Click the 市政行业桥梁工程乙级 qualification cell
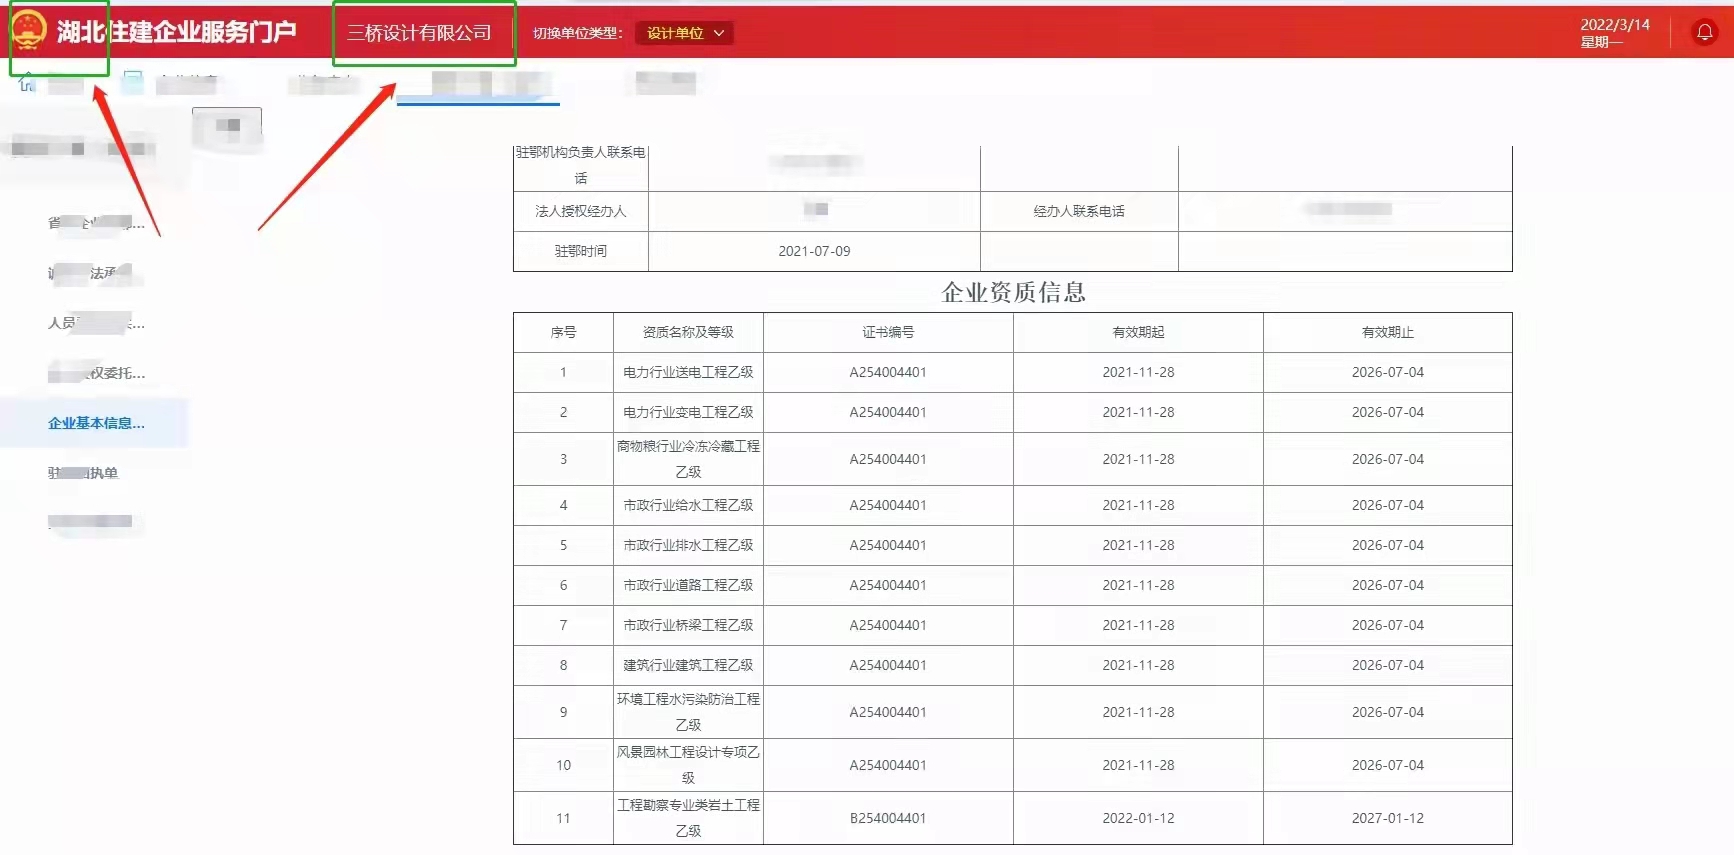 tap(688, 625)
